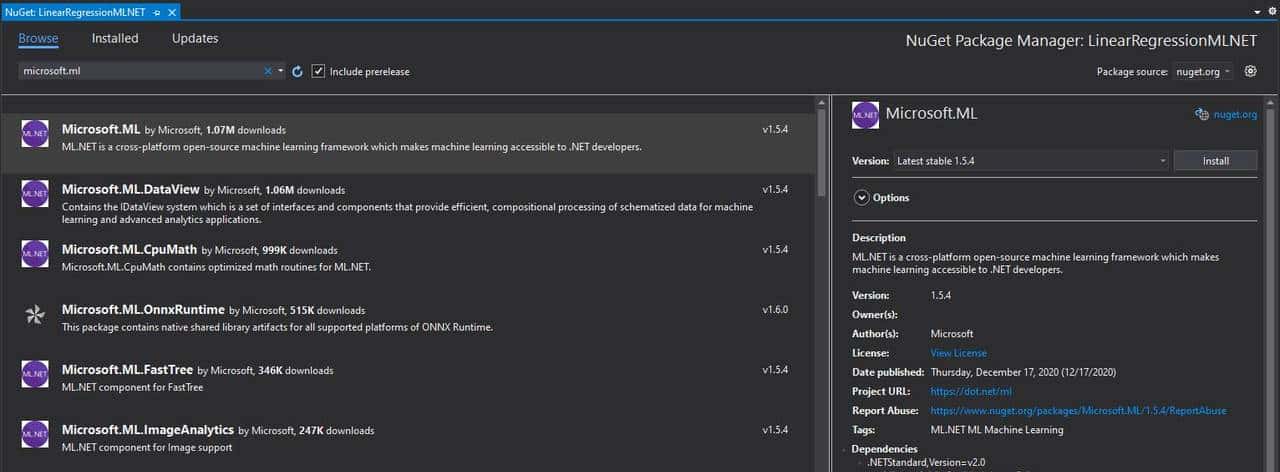Click the refresh icon beside the search box
The width and height of the screenshot is (1280, 472).
297,72
